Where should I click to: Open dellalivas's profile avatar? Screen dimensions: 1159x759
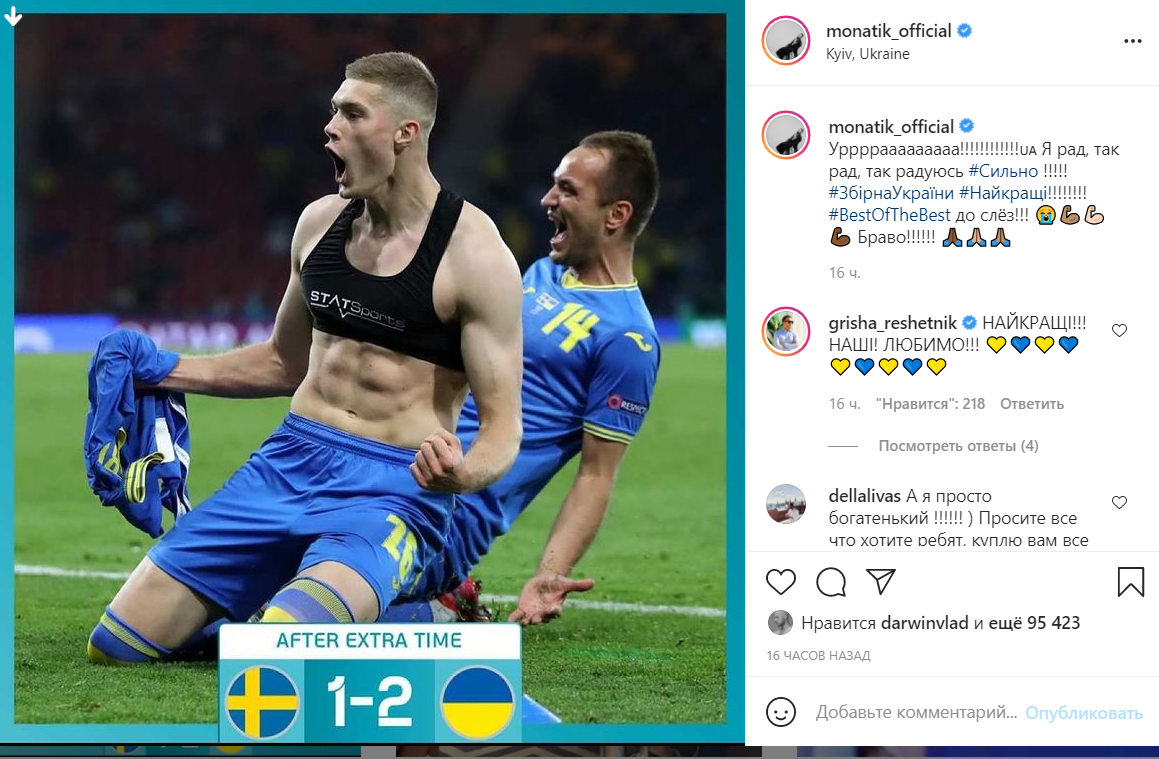pyautogui.click(x=786, y=504)
